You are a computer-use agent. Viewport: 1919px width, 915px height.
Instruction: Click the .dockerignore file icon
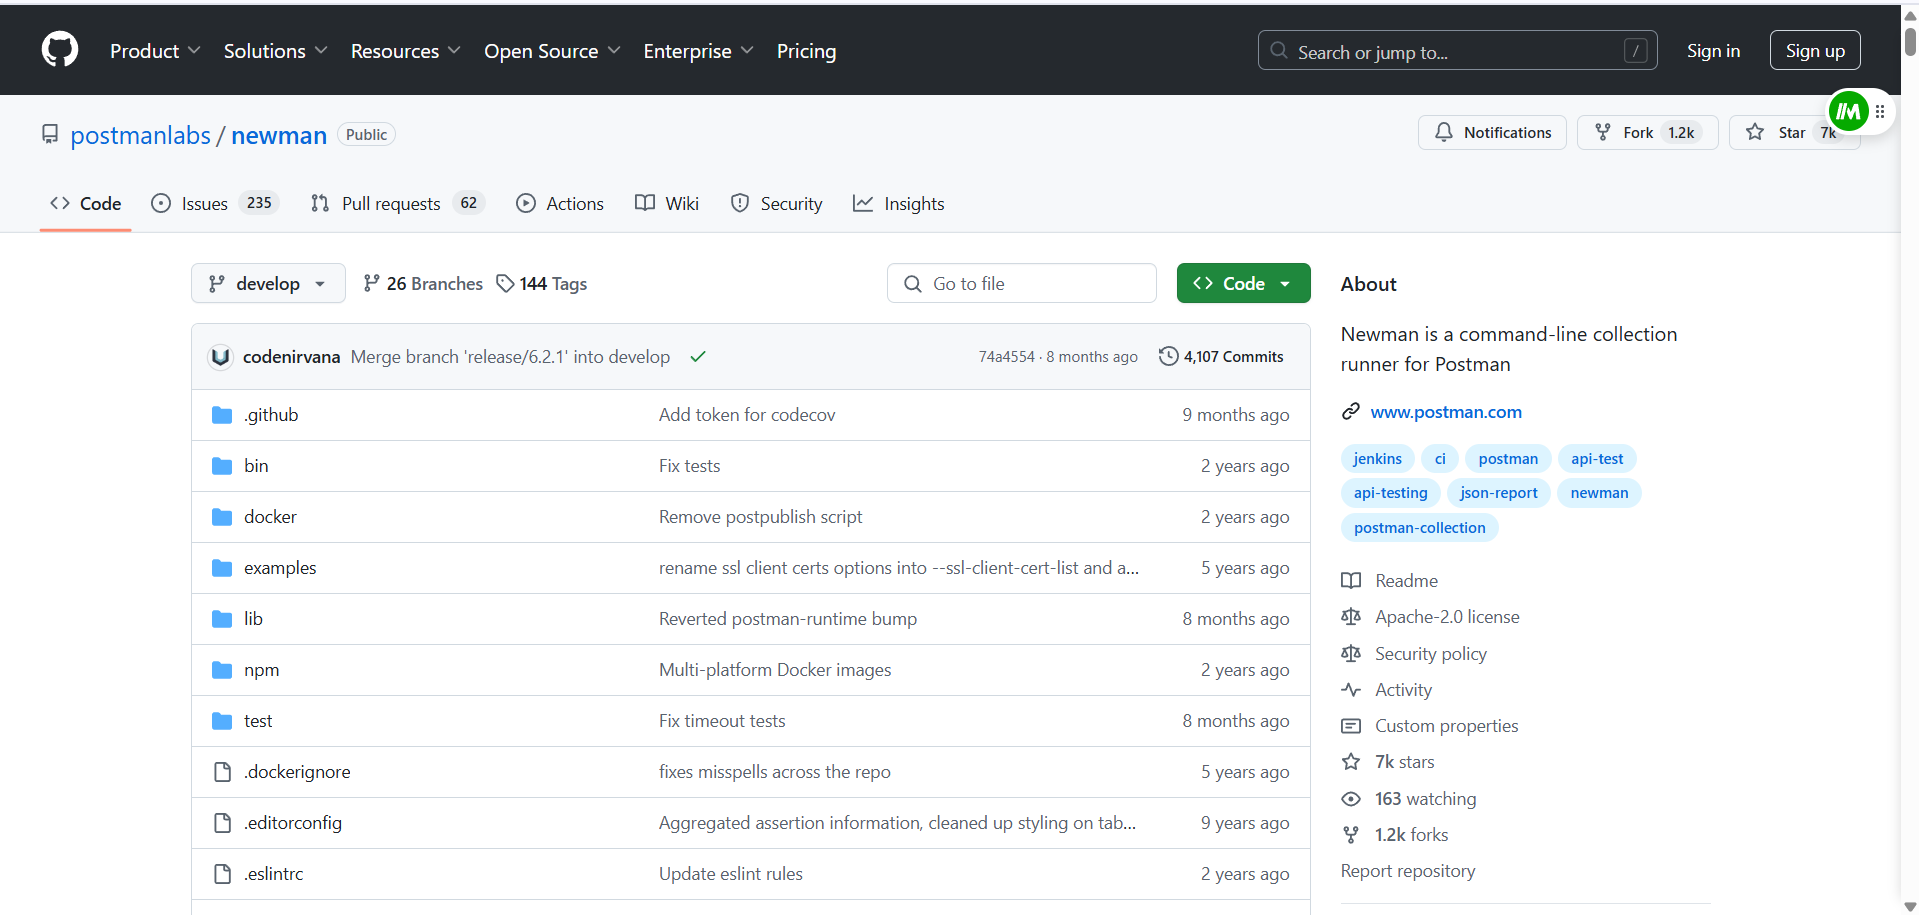[222, 772]
